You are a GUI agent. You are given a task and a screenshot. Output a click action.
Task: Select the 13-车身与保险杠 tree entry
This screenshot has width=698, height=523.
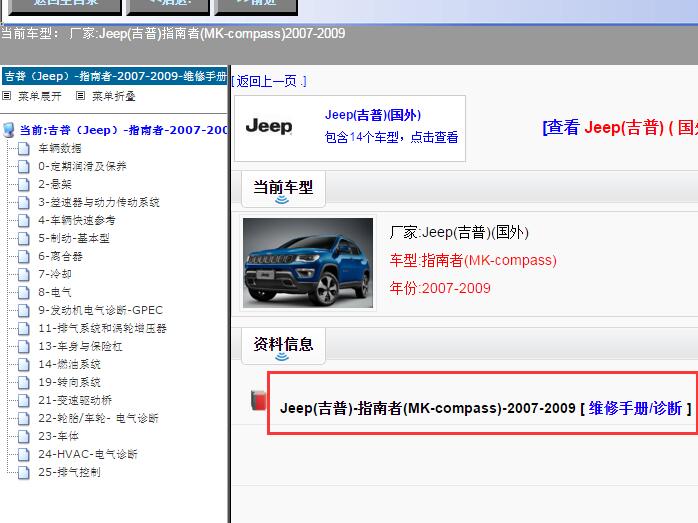pos(80,346)
